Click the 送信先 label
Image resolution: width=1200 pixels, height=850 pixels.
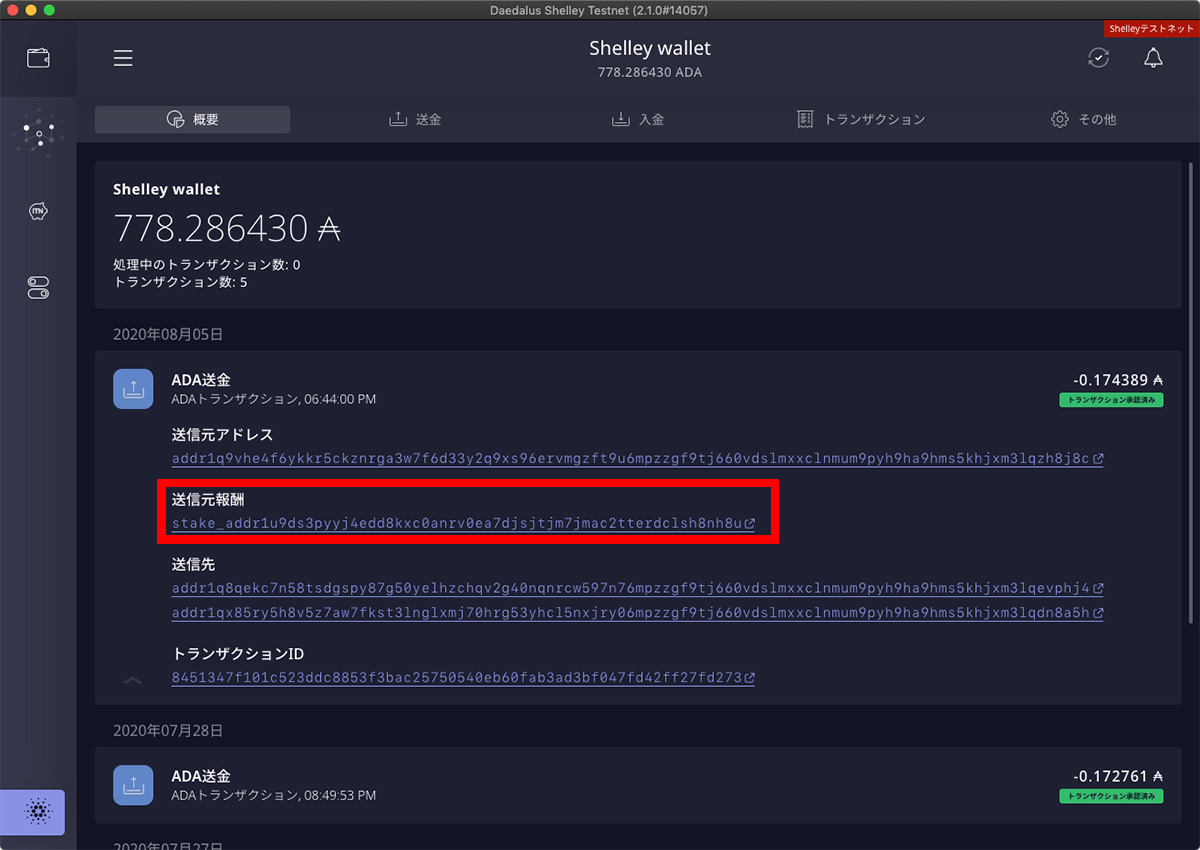[193, 564]
